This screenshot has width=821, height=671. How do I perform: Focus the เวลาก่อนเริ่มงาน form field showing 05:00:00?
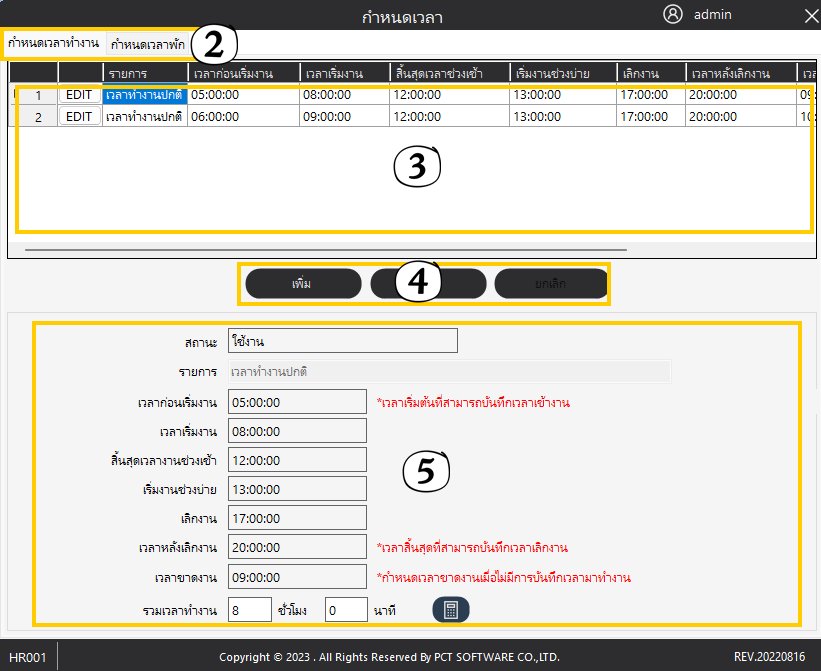(x=297, y=402)
